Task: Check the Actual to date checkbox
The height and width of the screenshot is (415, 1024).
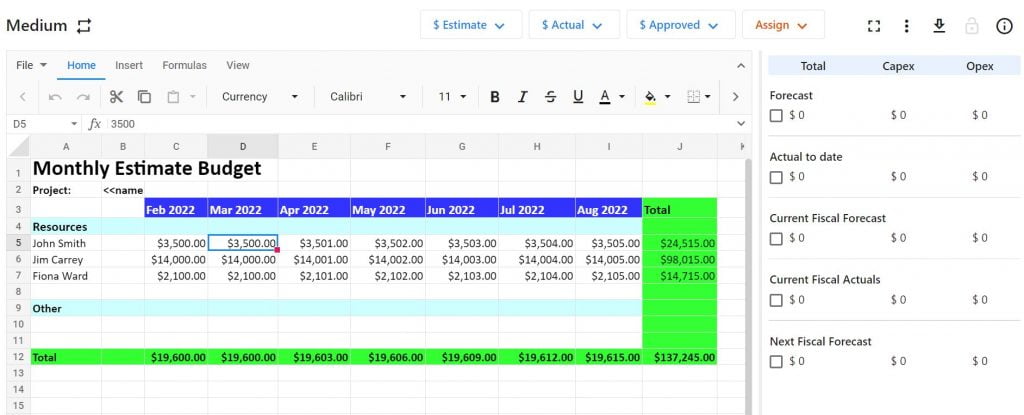Action: (x=776, y=177)
